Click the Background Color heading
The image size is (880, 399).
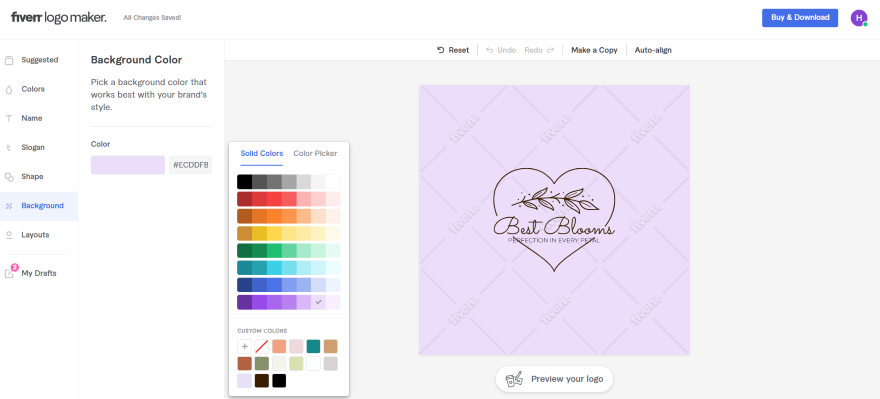[x=136, y=59]
